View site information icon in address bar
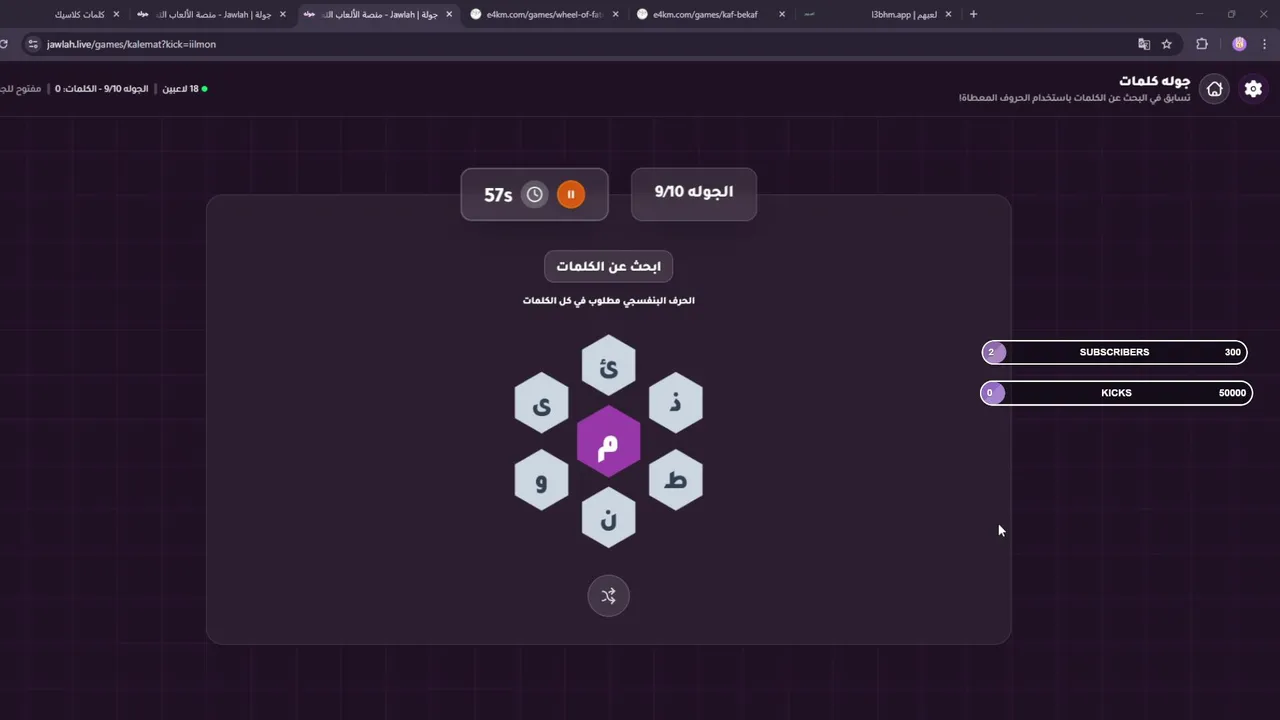The image size is (1280, 720). [x=32, y=44]
